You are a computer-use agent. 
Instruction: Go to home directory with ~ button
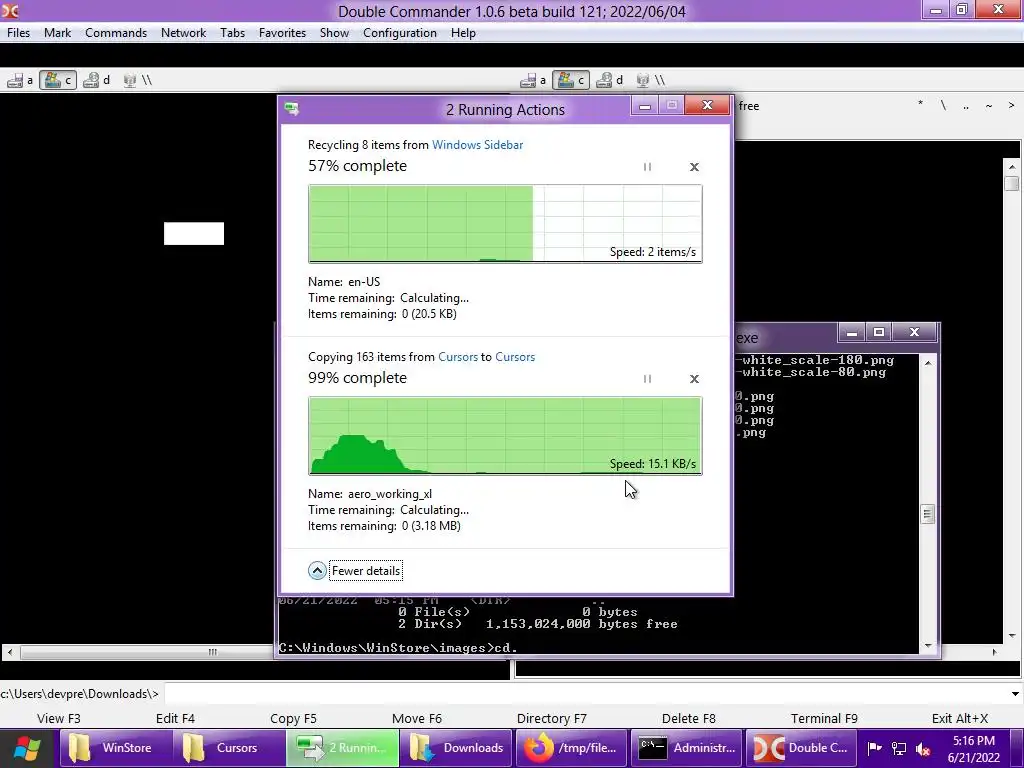tap(989, 105)
